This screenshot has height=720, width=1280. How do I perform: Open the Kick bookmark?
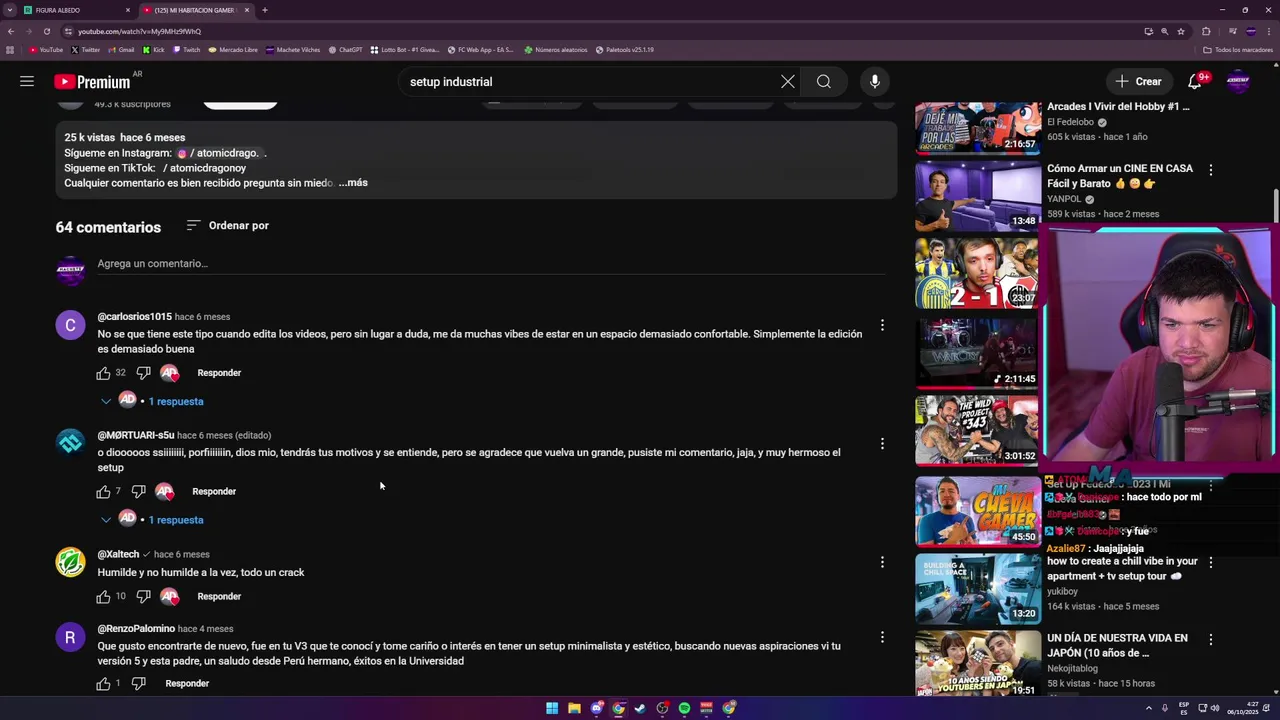154,50
